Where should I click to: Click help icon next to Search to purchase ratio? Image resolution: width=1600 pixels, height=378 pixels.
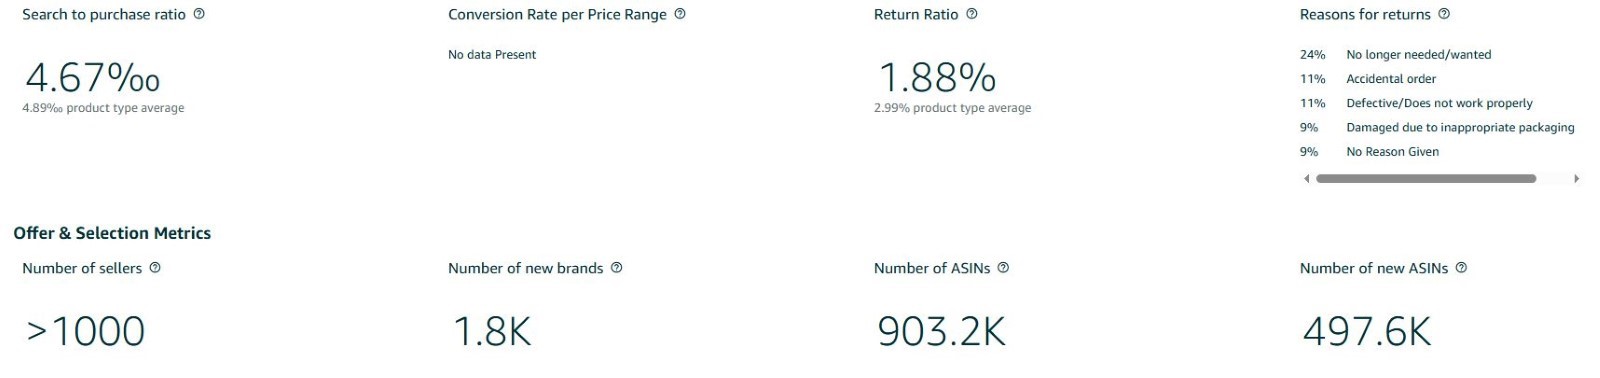[199, 14]
